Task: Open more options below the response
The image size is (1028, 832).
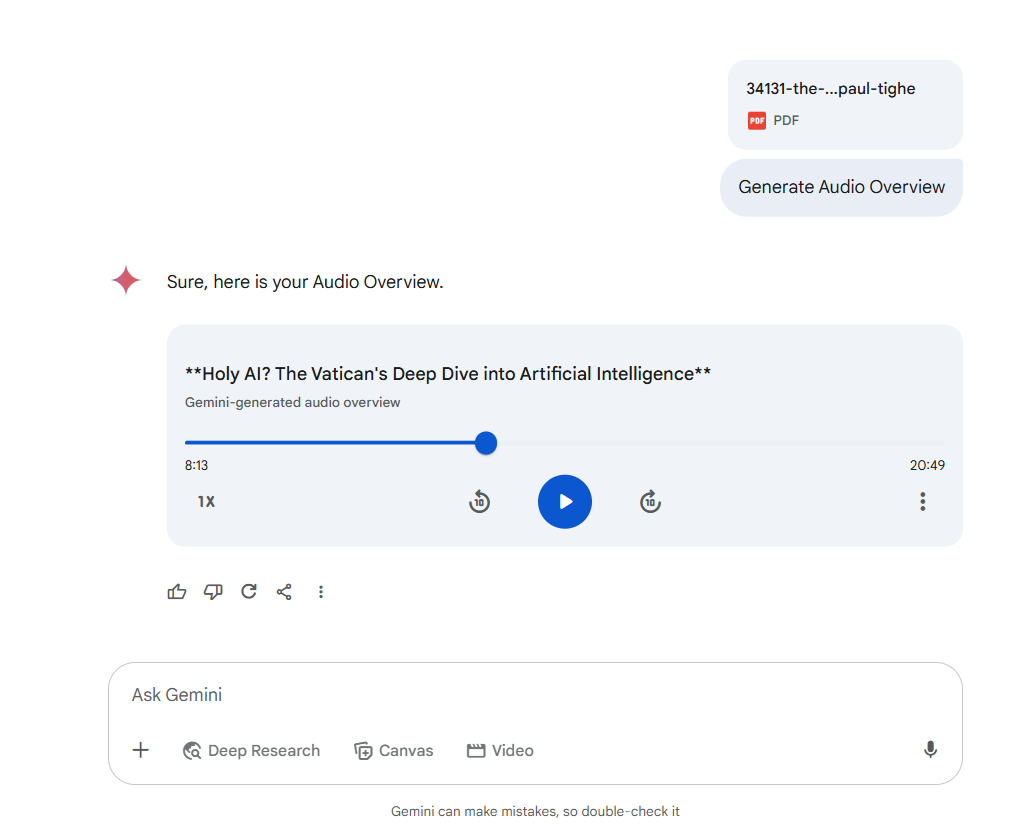Action: pyautogui.click(x=321, y=592)
